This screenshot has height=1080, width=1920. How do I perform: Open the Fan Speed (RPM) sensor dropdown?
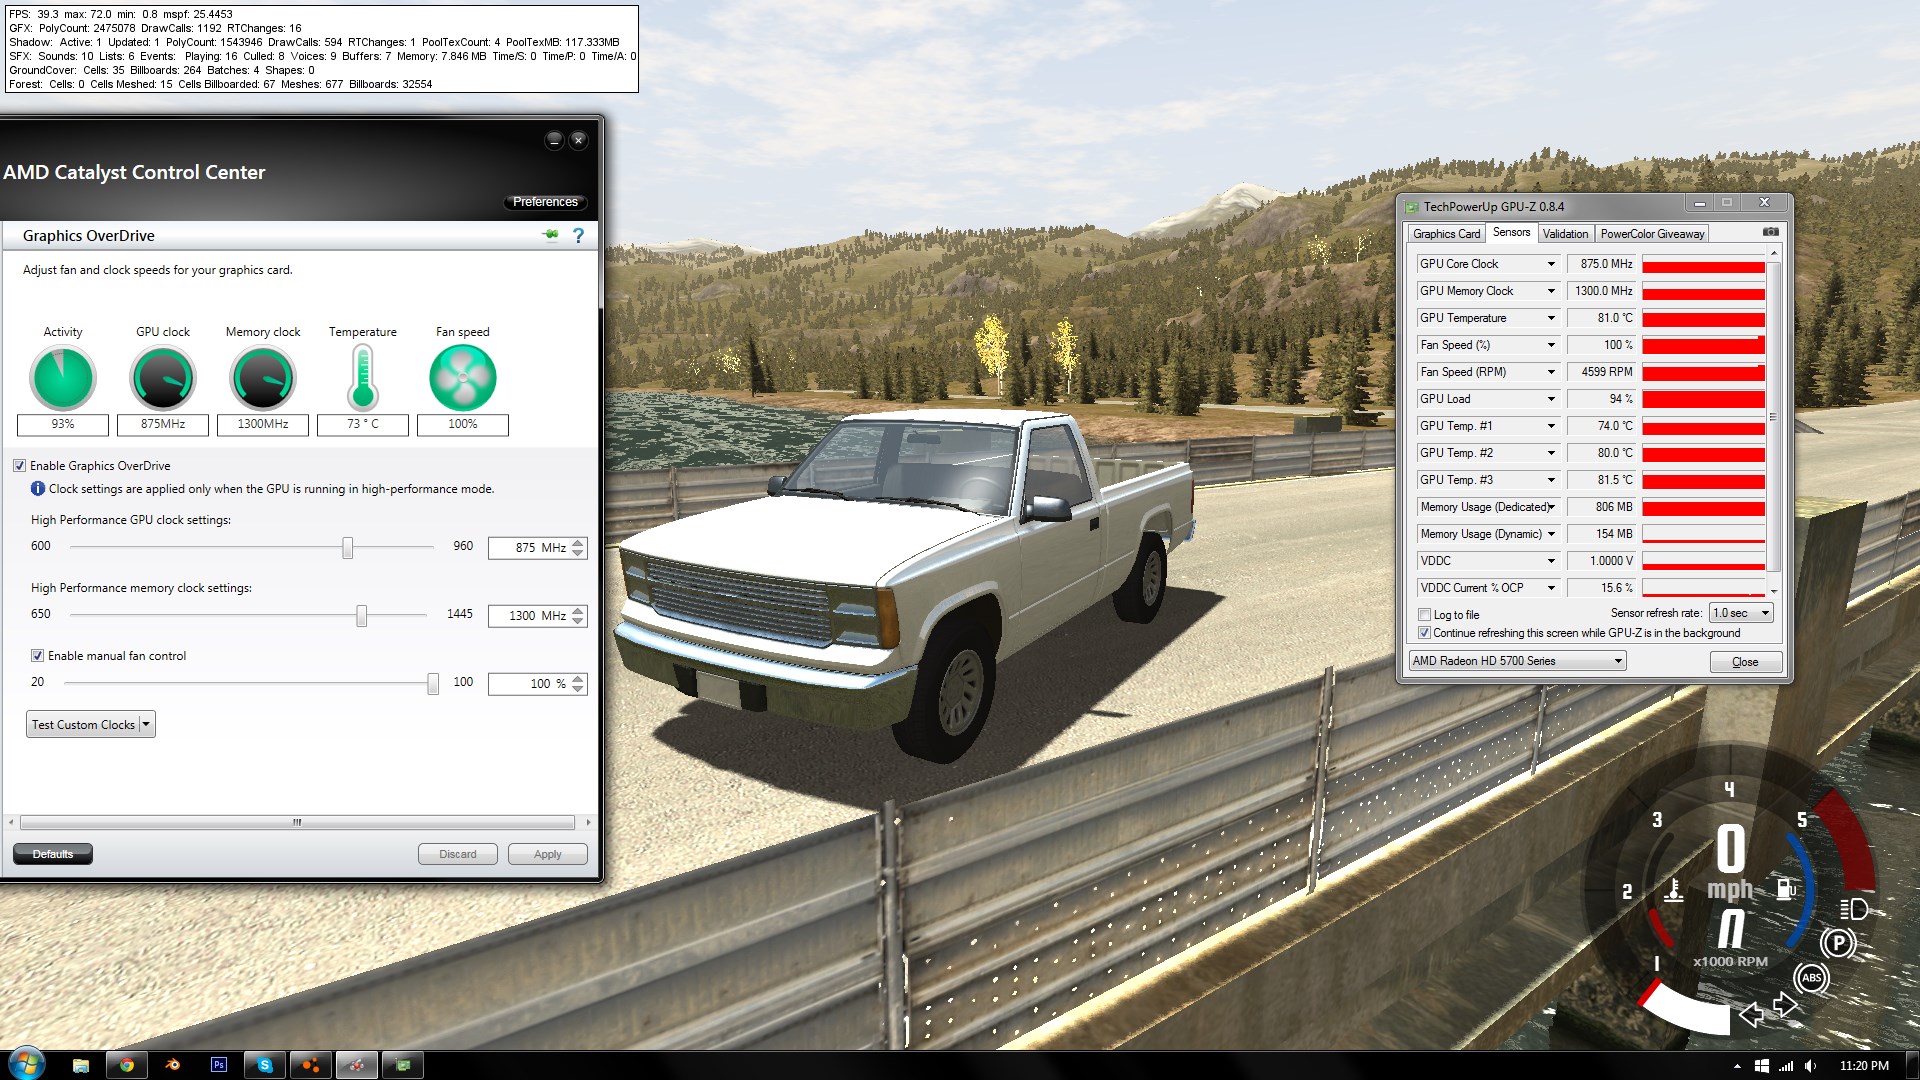(1551, 372)
